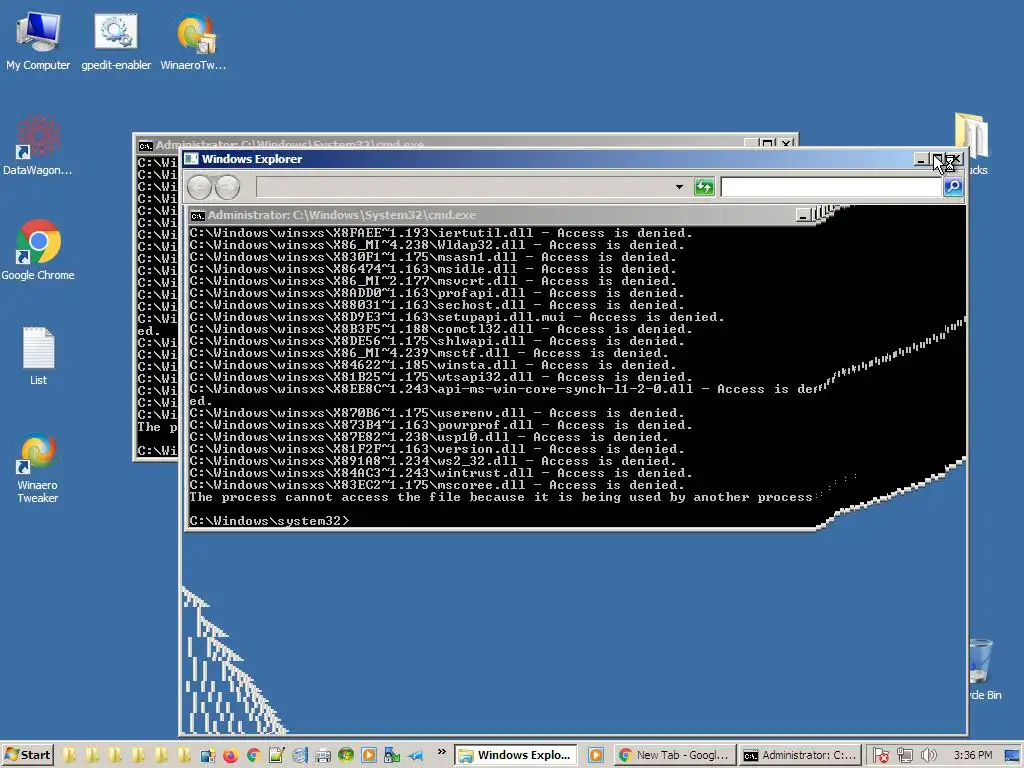Open the My Computer desktop icon

pyautogui.click(x=38, y=40)
